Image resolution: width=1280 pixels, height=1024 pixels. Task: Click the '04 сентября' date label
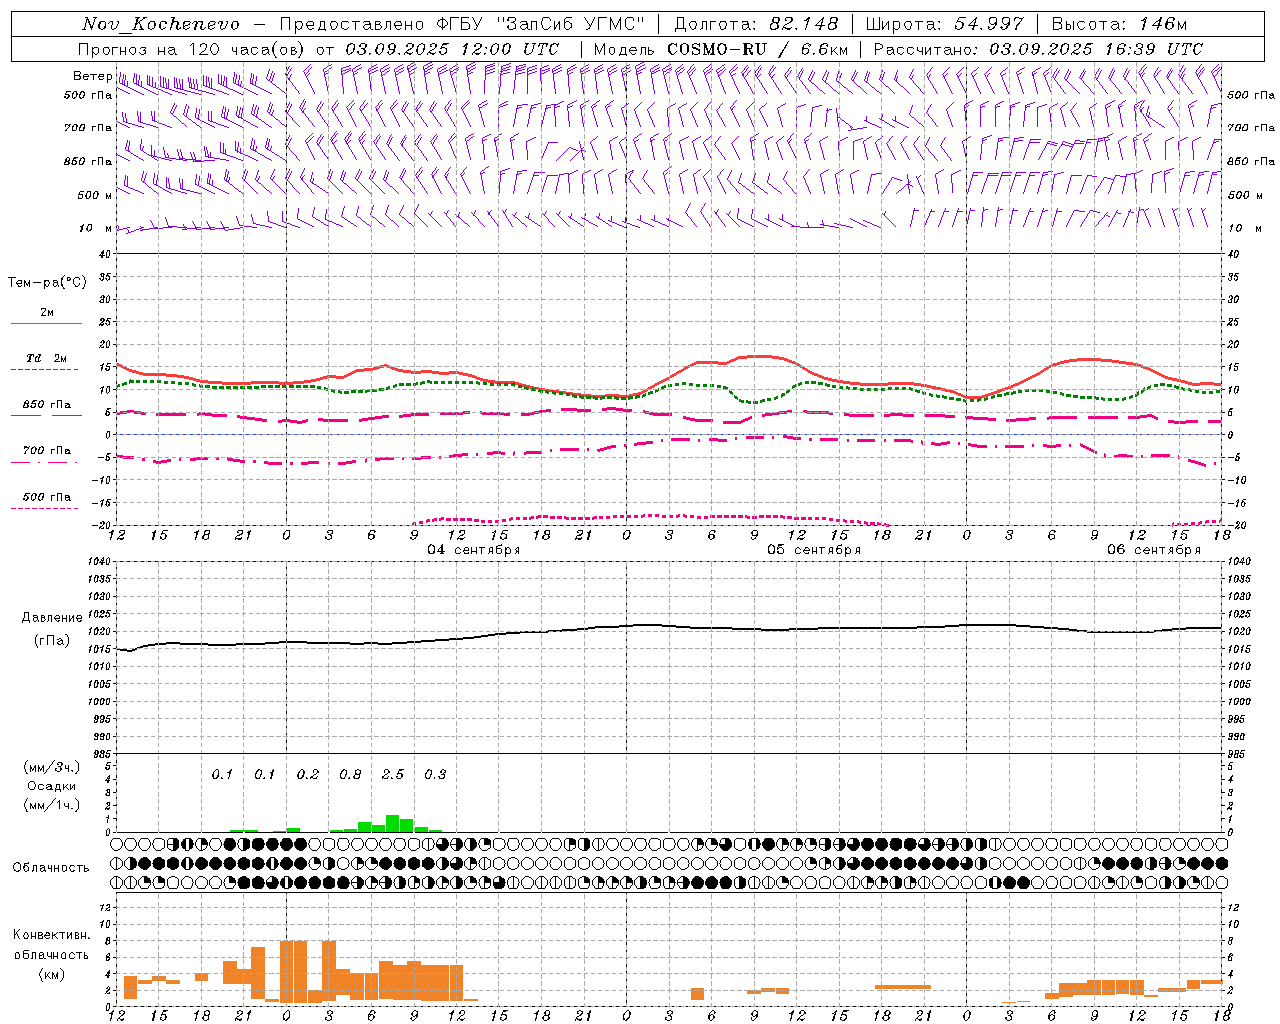474,550
